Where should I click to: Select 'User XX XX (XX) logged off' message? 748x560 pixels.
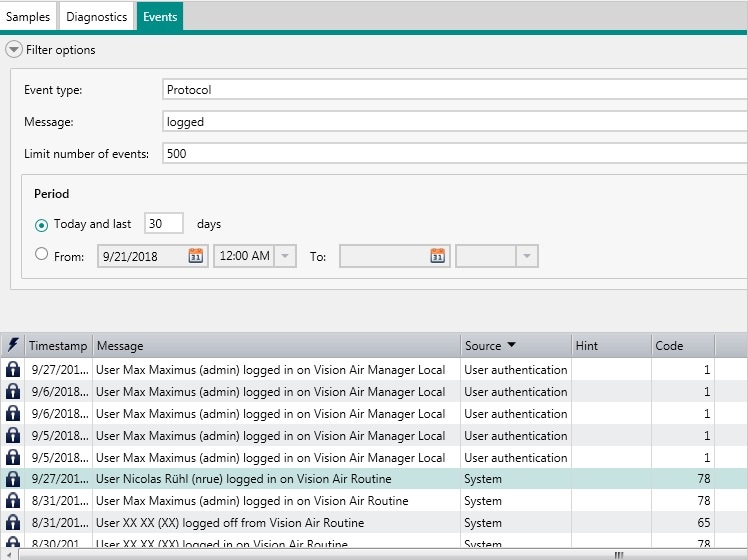pos(230,523)
